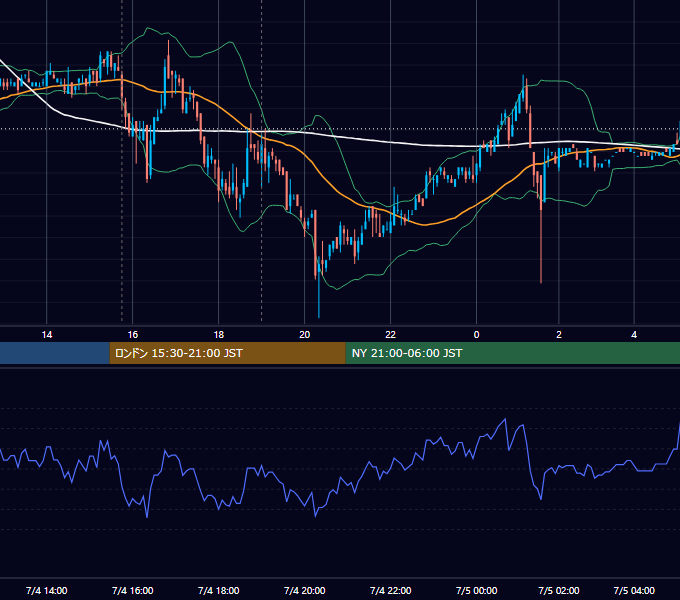Click the time axis label 14

pyautogui.click(x=46, y=334)
